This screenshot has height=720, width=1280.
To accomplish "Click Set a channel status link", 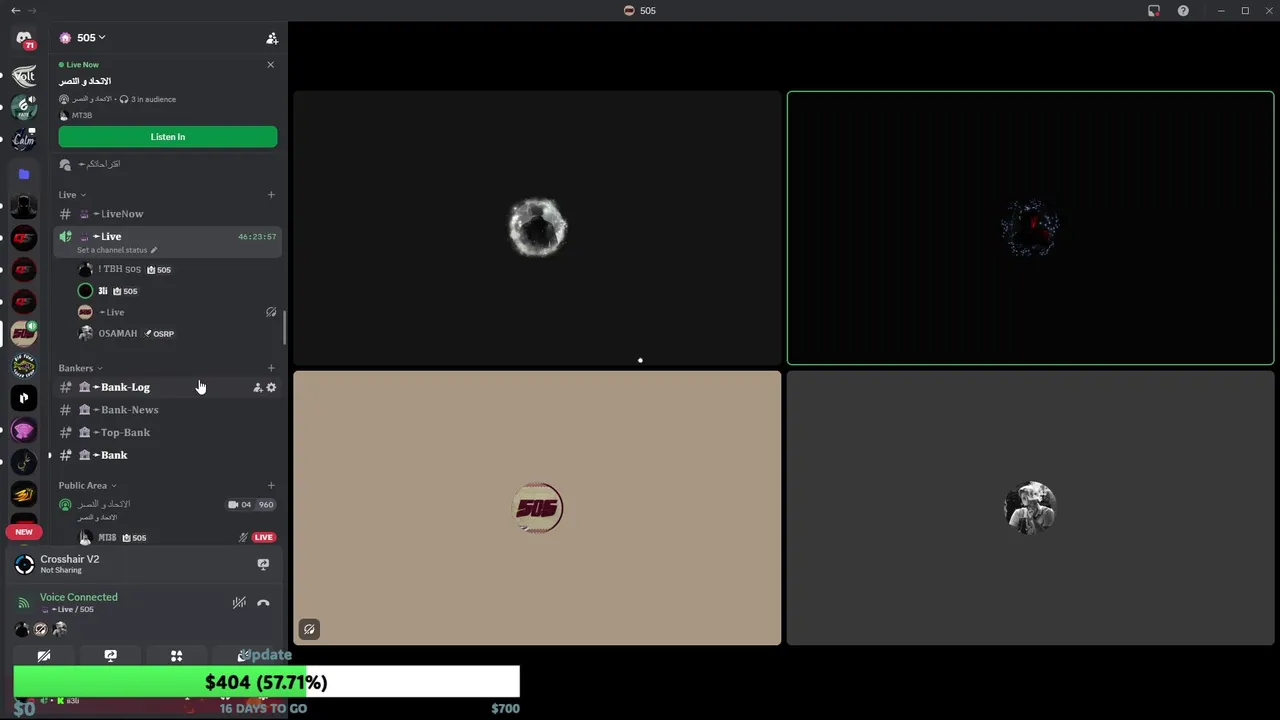I will (117, 250).
